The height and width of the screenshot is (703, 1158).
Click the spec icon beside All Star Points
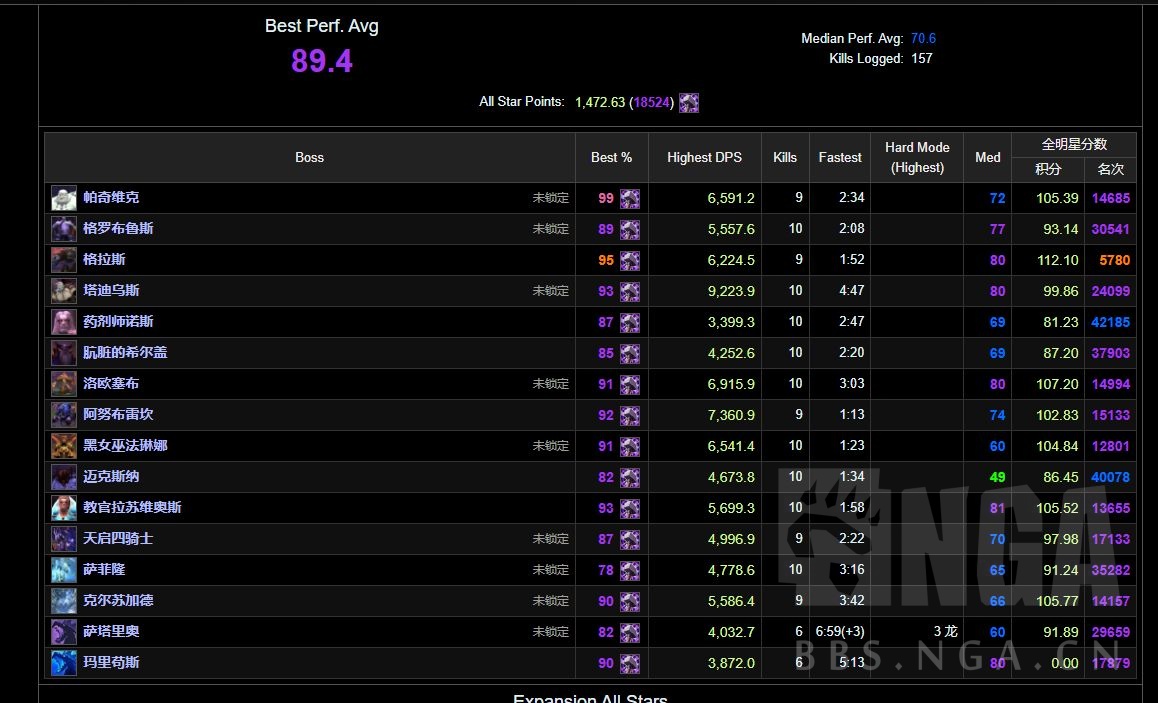point(689,102)
